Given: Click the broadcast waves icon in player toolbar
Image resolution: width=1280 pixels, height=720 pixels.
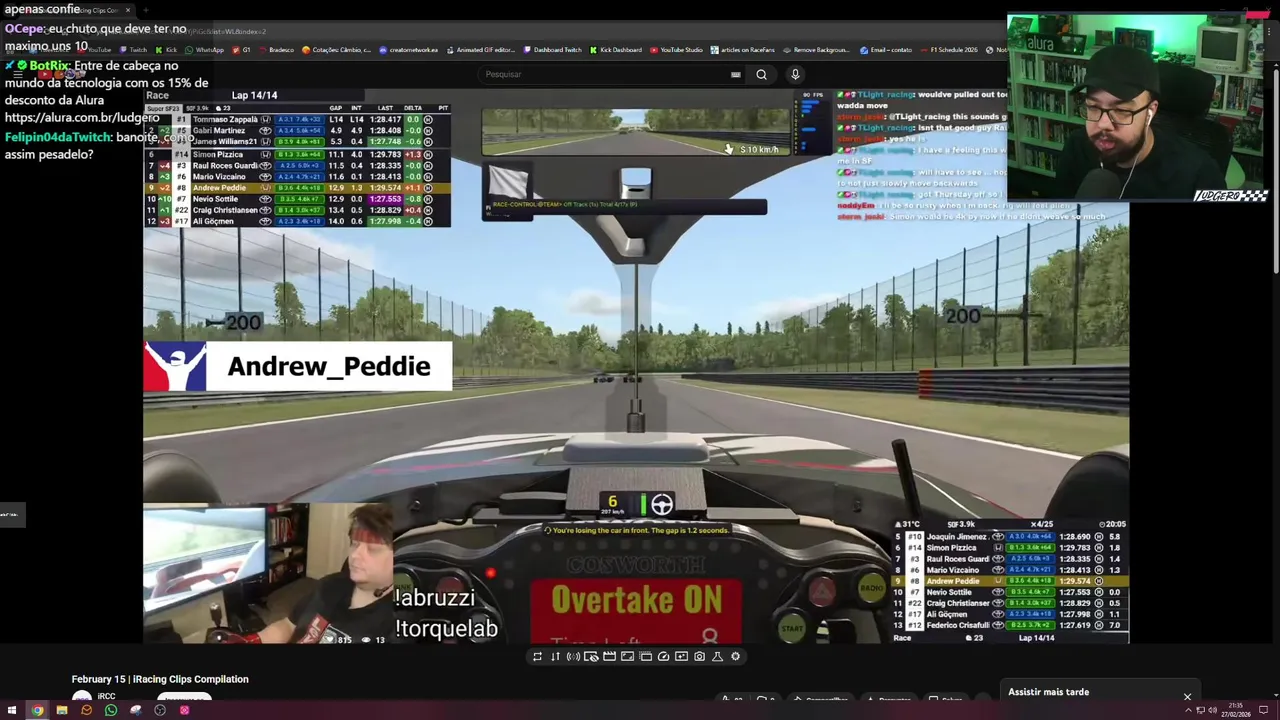Looking at the screenshot, I should point(573,657).
